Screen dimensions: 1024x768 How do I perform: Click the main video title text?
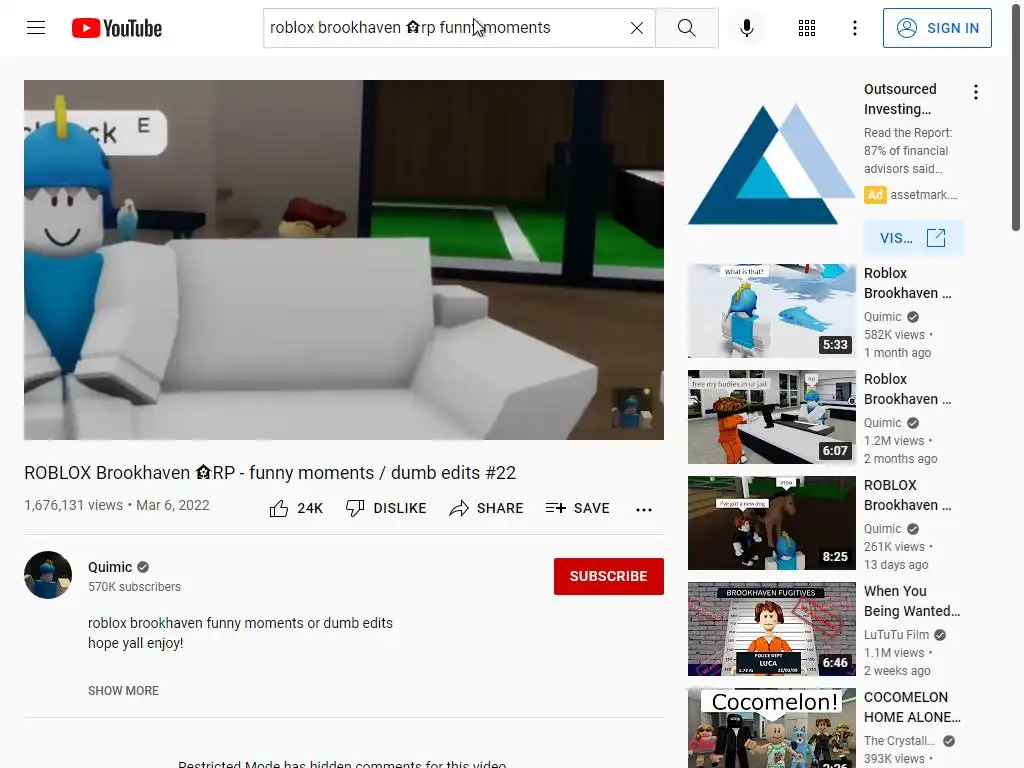pos(270,472)
